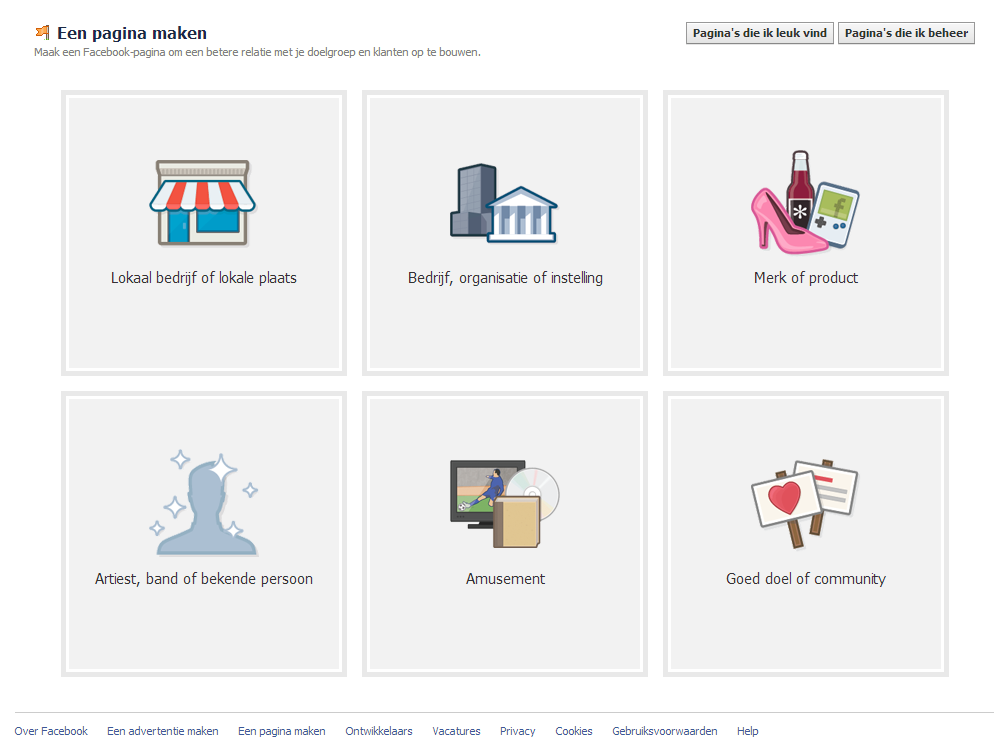Screen dimensions: 994x745
Task: Select 'Artiest, band of bekende persoon' label
Action: click(203, 579)
